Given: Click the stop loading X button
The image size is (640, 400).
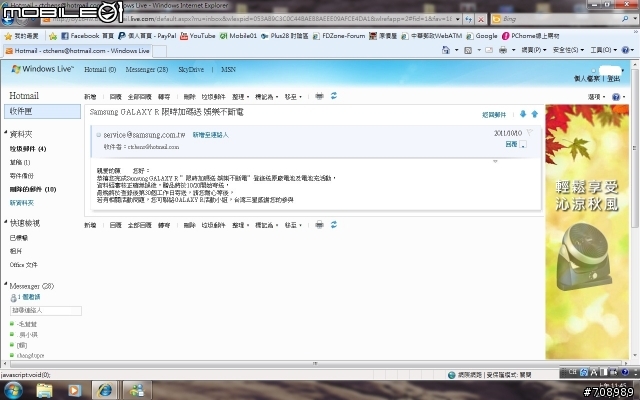Looking at the screenshot, I should 481,19.
